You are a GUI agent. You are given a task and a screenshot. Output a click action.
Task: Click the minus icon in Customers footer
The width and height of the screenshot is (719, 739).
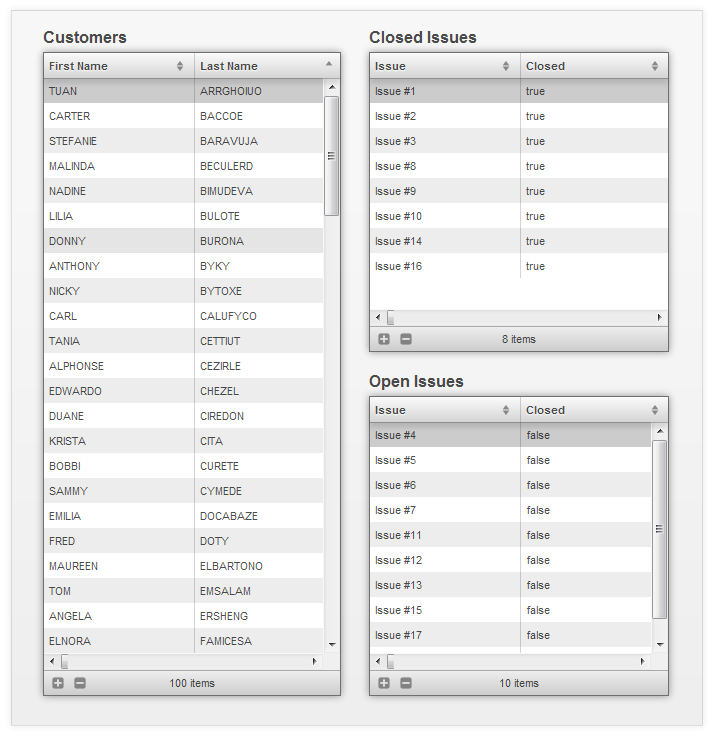pos(80,683)
